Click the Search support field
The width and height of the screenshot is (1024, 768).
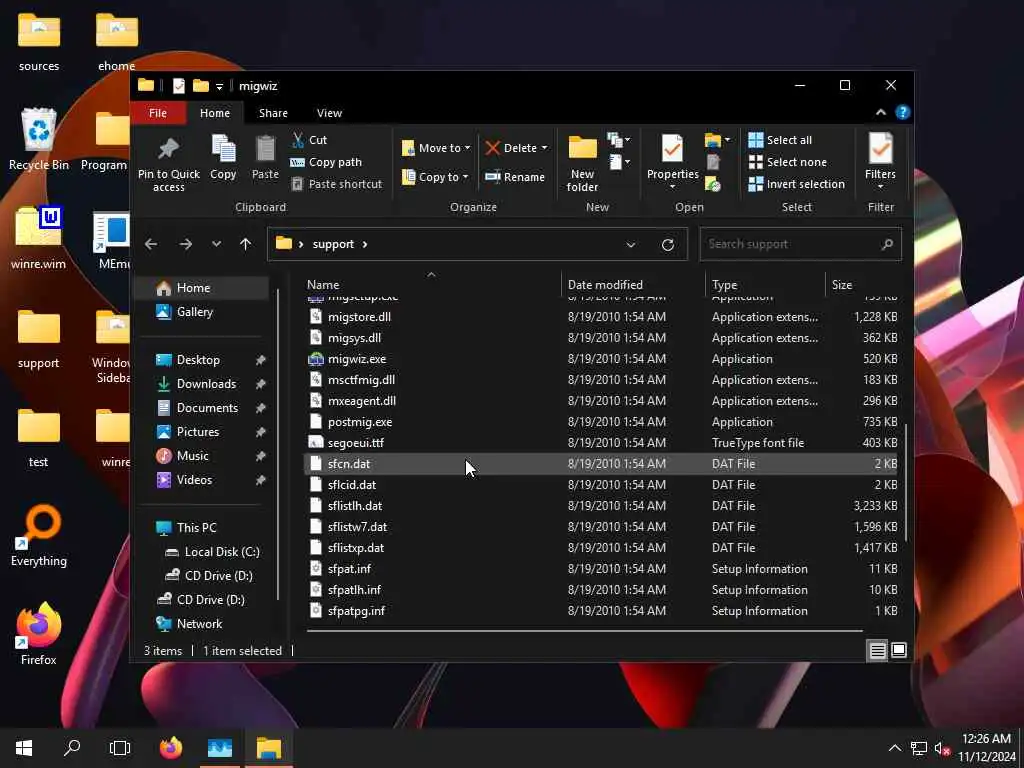point(800,244)
